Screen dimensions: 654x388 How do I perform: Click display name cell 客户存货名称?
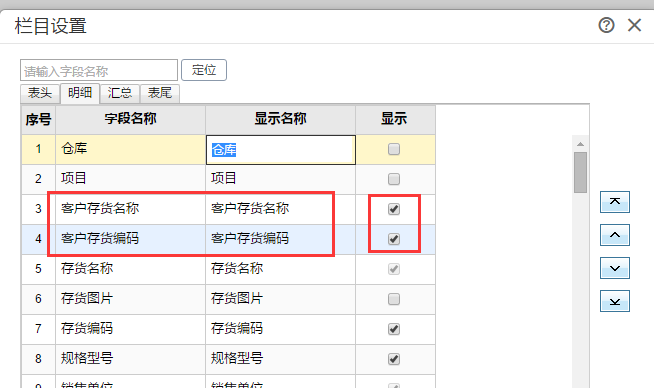point(281,209)
